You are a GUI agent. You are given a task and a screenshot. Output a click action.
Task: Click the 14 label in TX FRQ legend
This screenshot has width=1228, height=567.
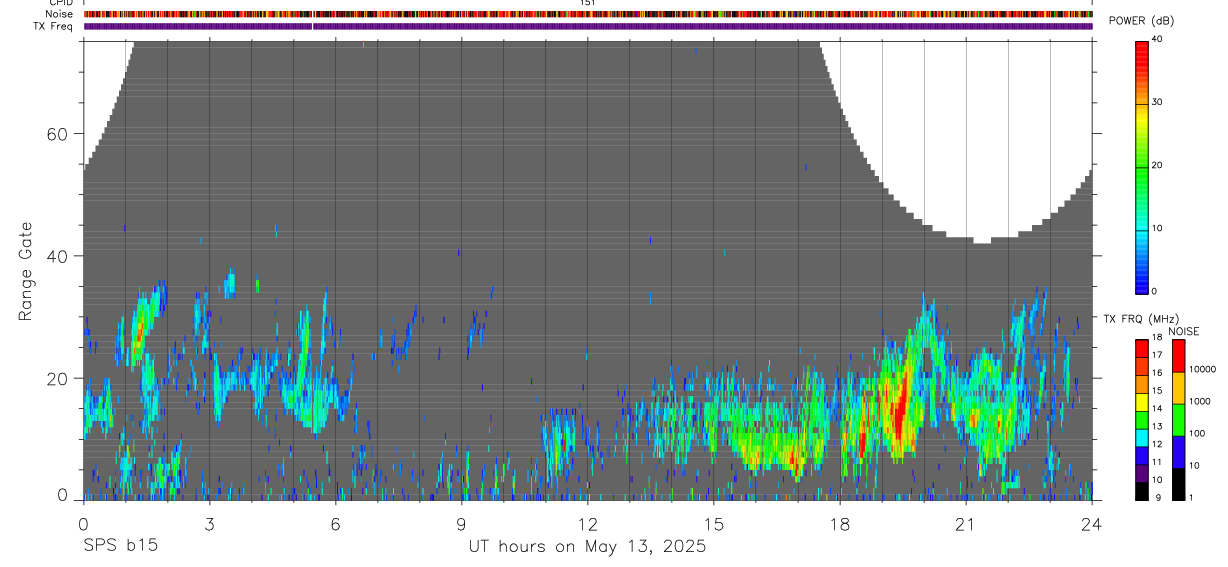click(1157, 409)
